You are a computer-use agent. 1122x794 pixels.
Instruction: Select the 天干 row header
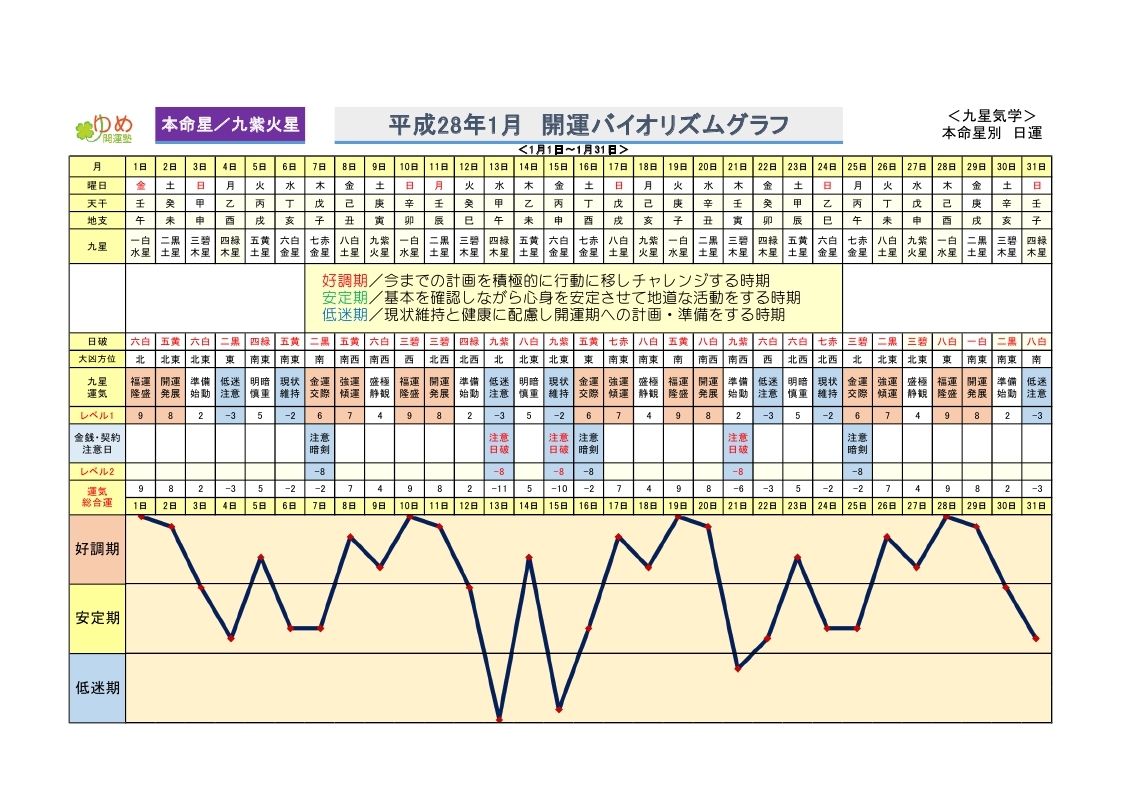click(97, 202)
